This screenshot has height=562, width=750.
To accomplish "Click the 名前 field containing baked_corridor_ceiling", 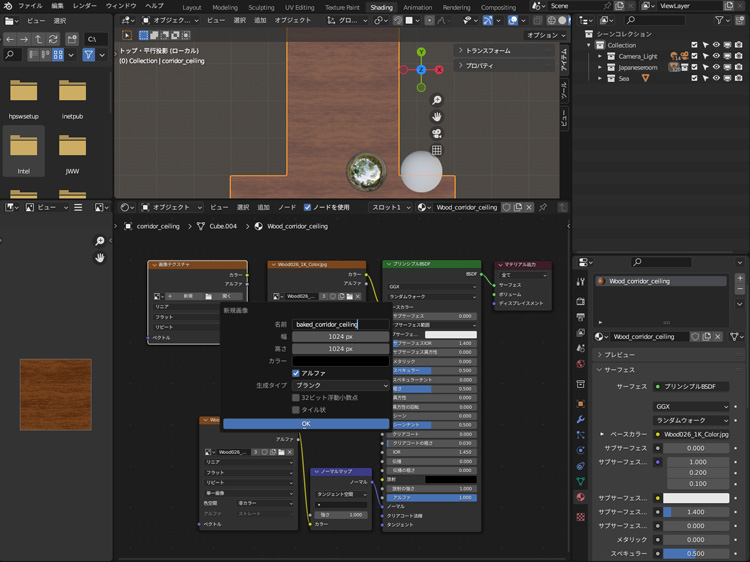I will (340, 324).
